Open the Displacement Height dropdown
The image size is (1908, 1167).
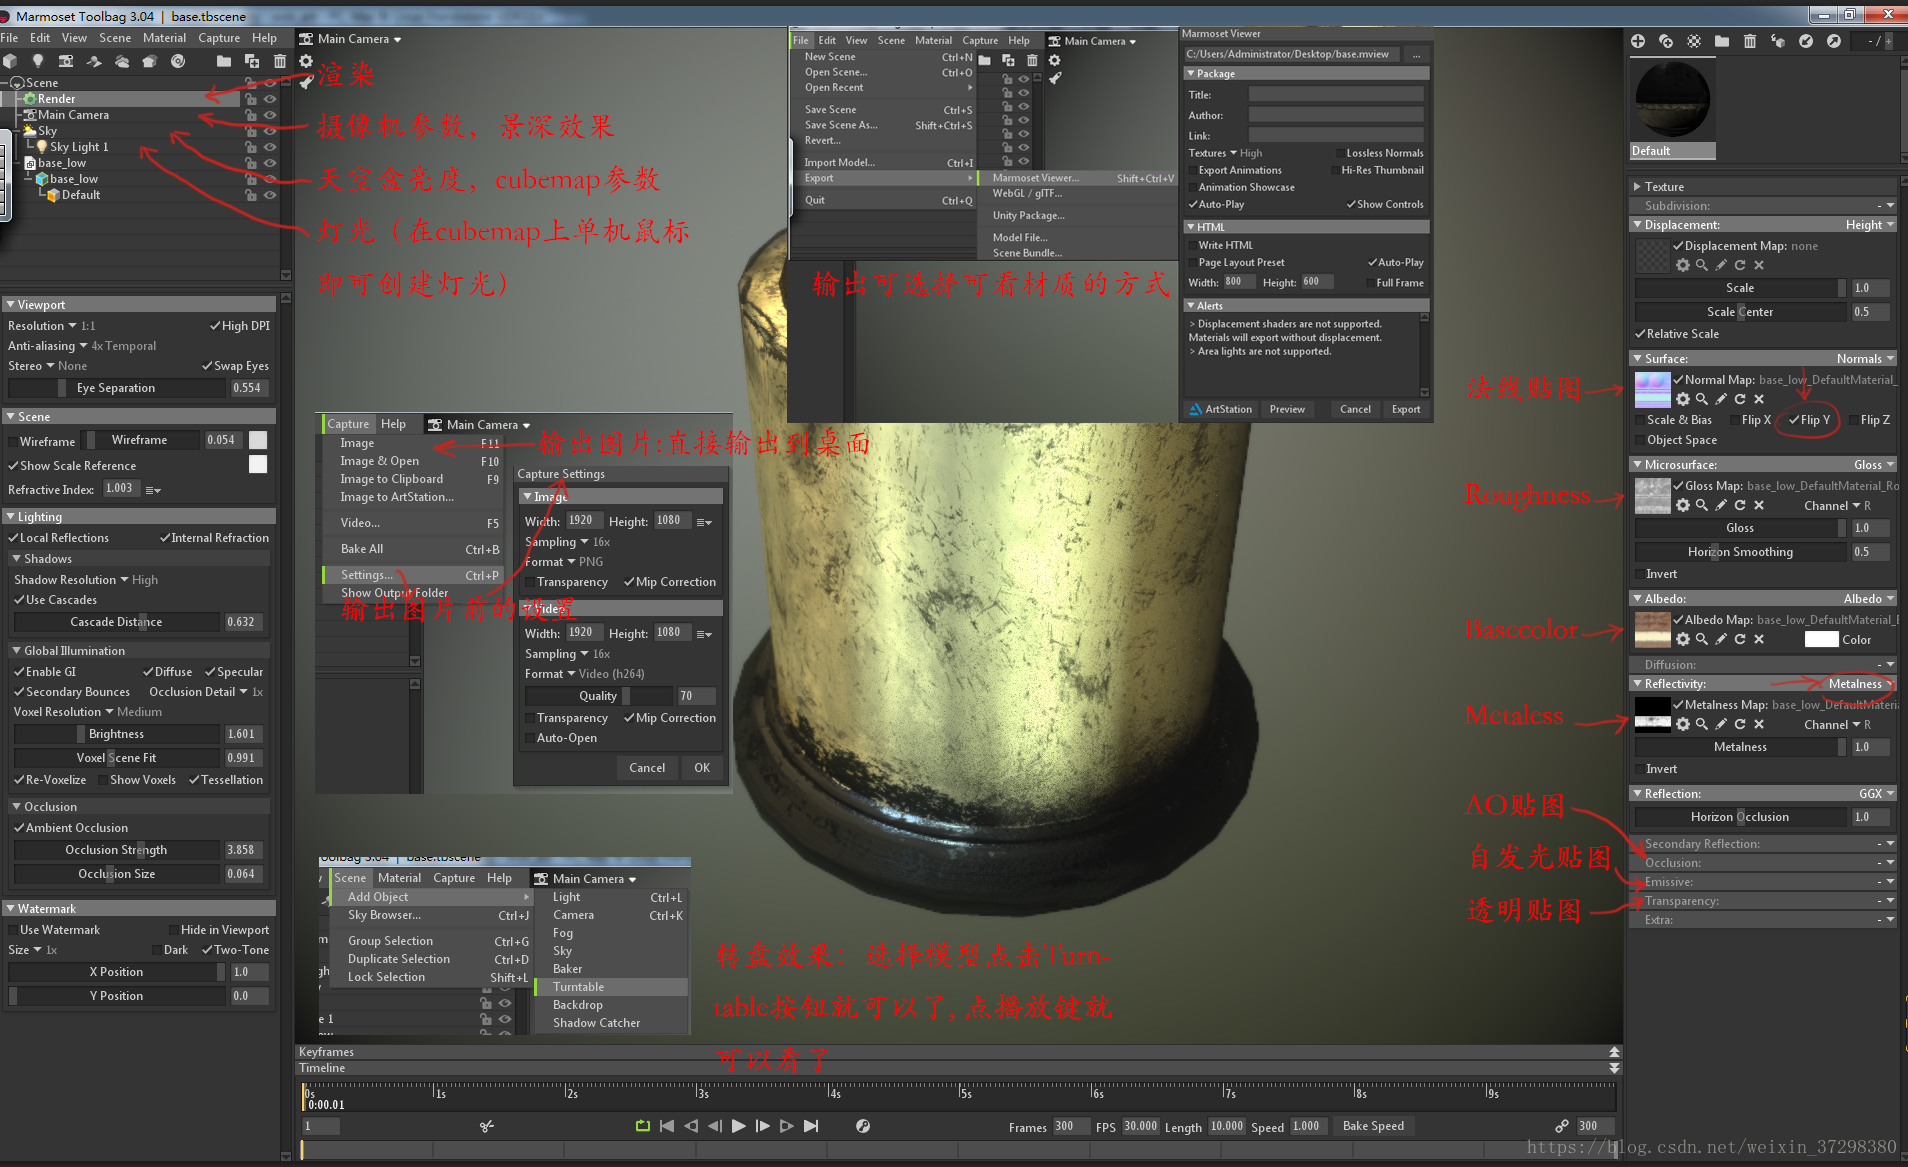click(x=1870, y=225)
